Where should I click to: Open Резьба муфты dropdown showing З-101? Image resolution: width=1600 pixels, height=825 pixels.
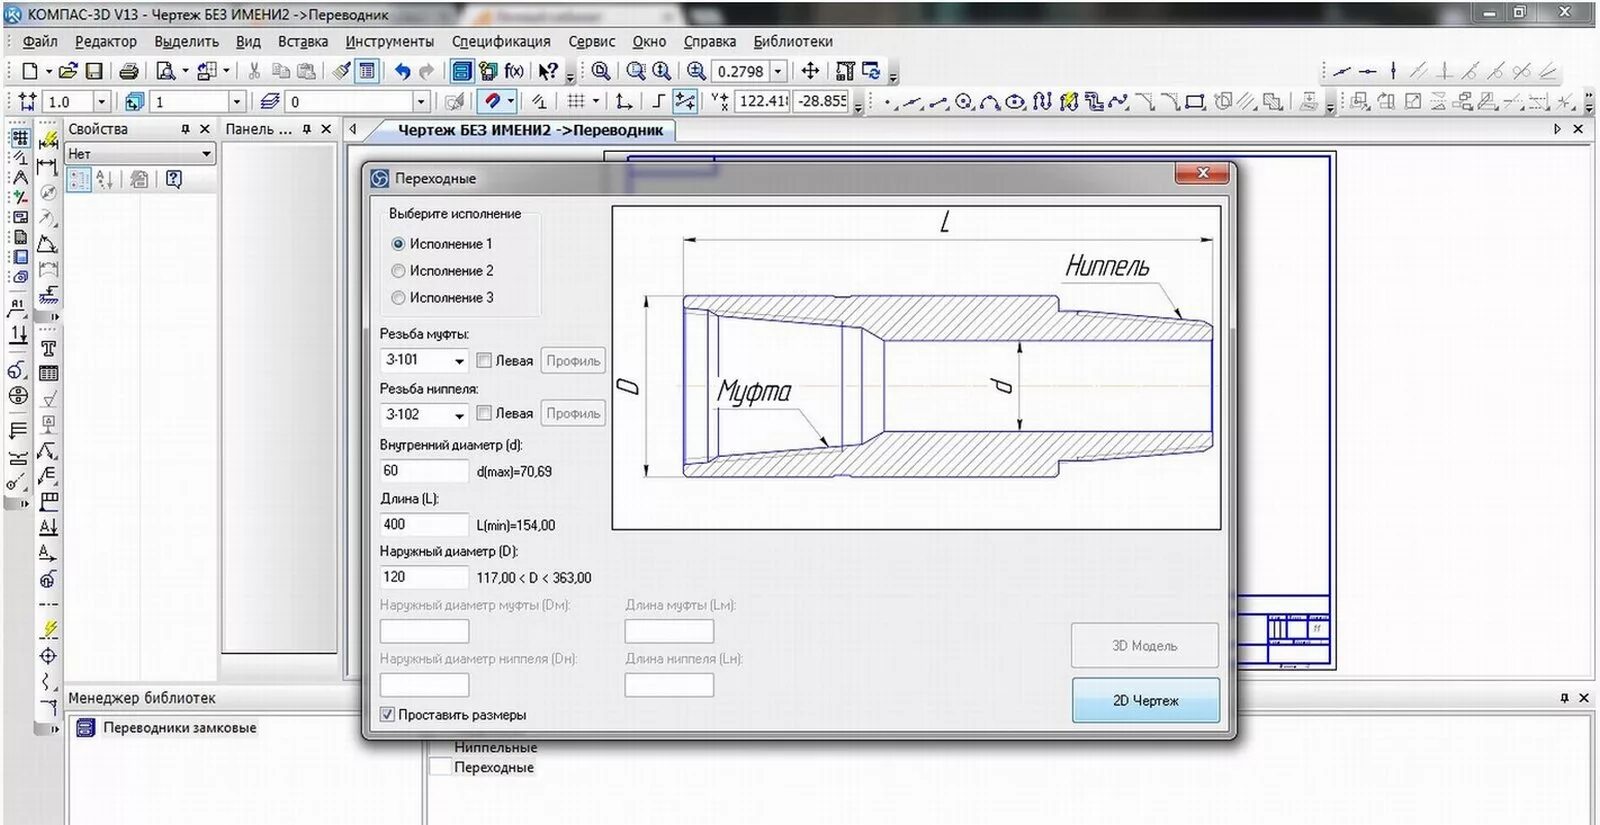[x=424, y=360]
